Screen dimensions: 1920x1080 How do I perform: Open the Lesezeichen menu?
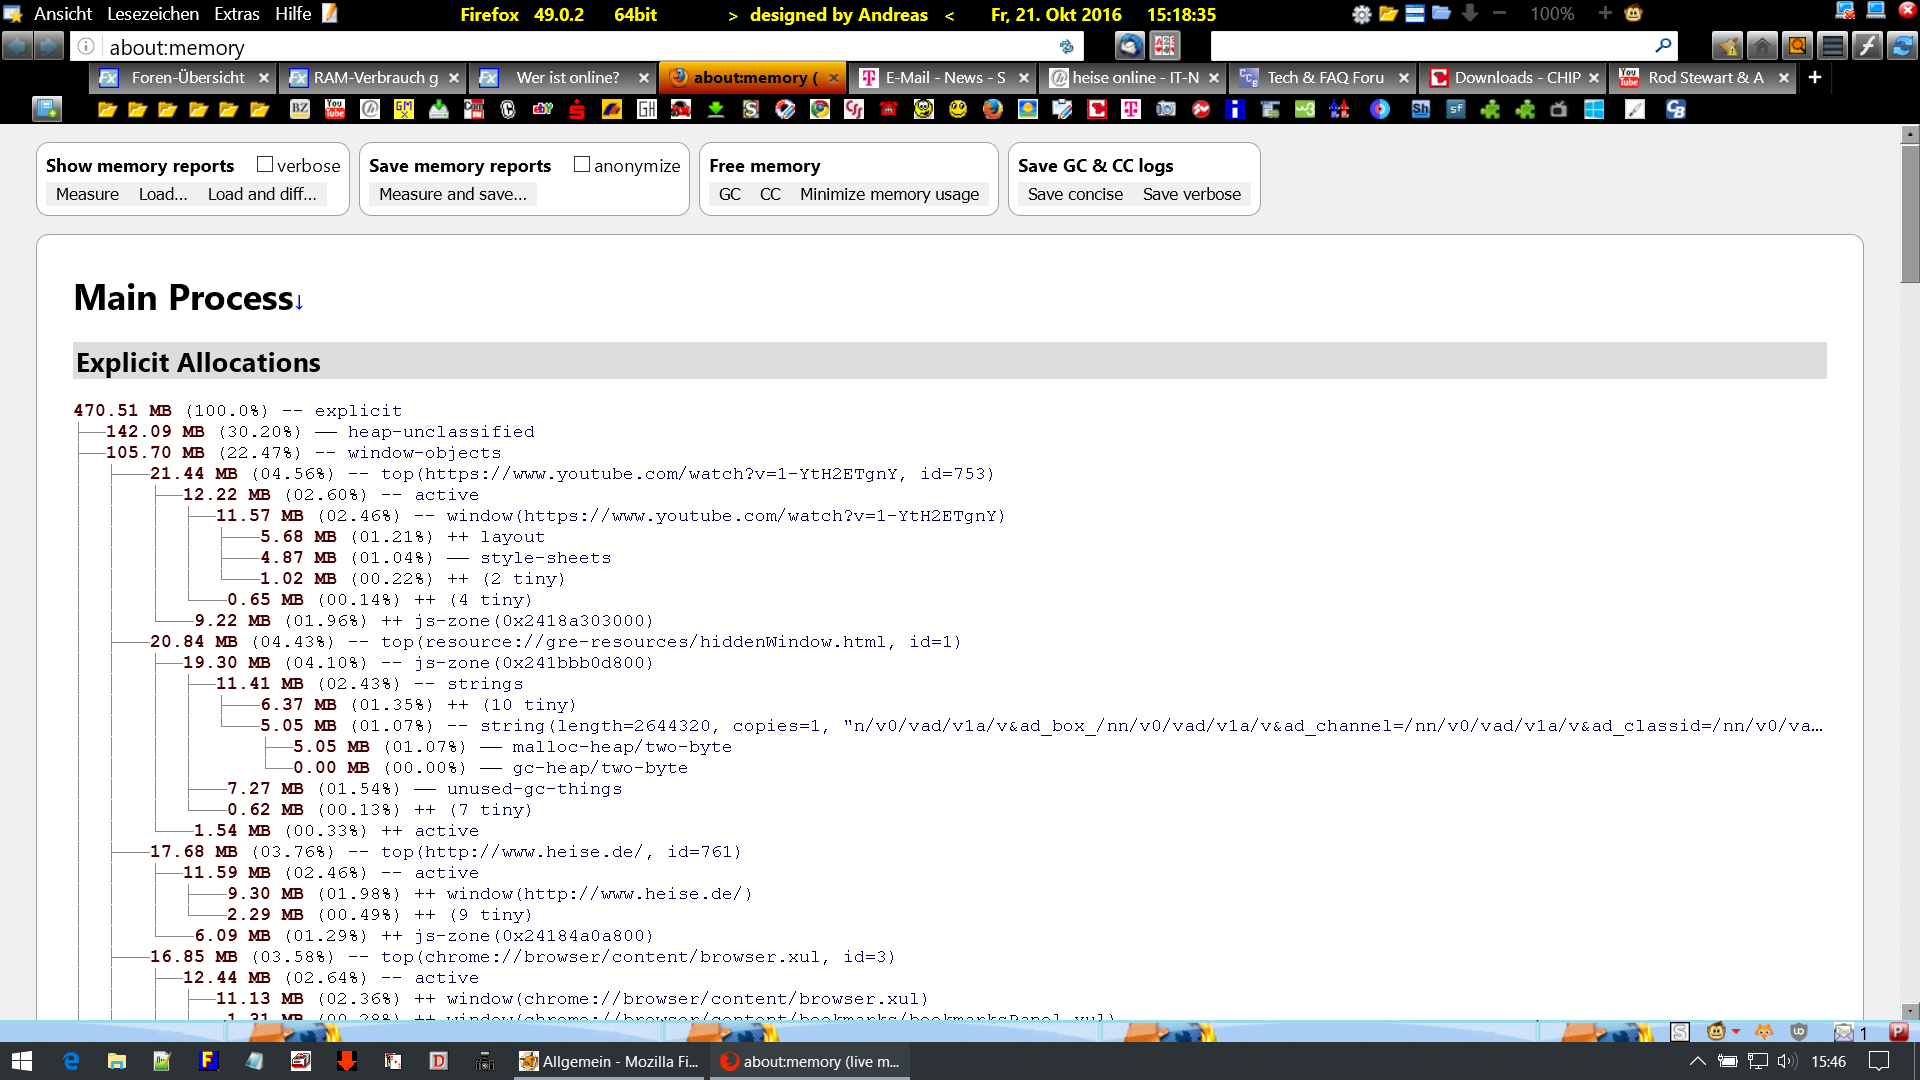point(153,14)
